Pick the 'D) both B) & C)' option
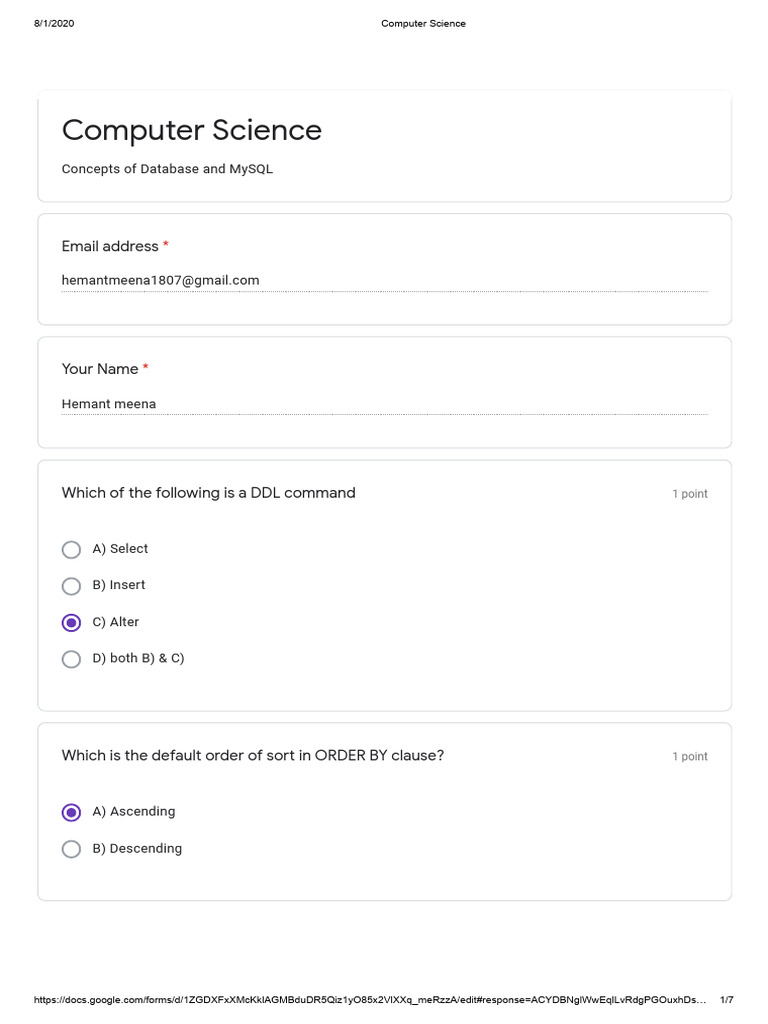The width and height of the screenshot is (768, 1024). pos(71,659)
